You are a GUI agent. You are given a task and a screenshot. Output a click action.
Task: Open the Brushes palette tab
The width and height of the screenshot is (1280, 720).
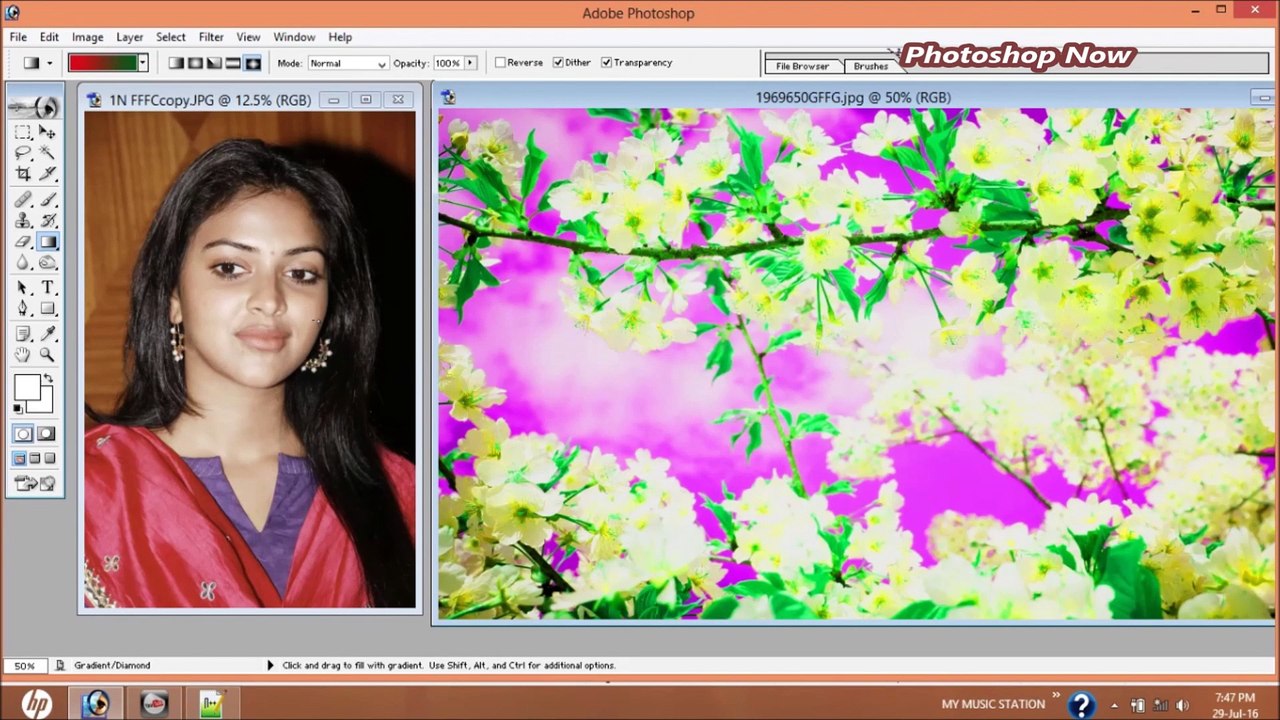(870, 66)
